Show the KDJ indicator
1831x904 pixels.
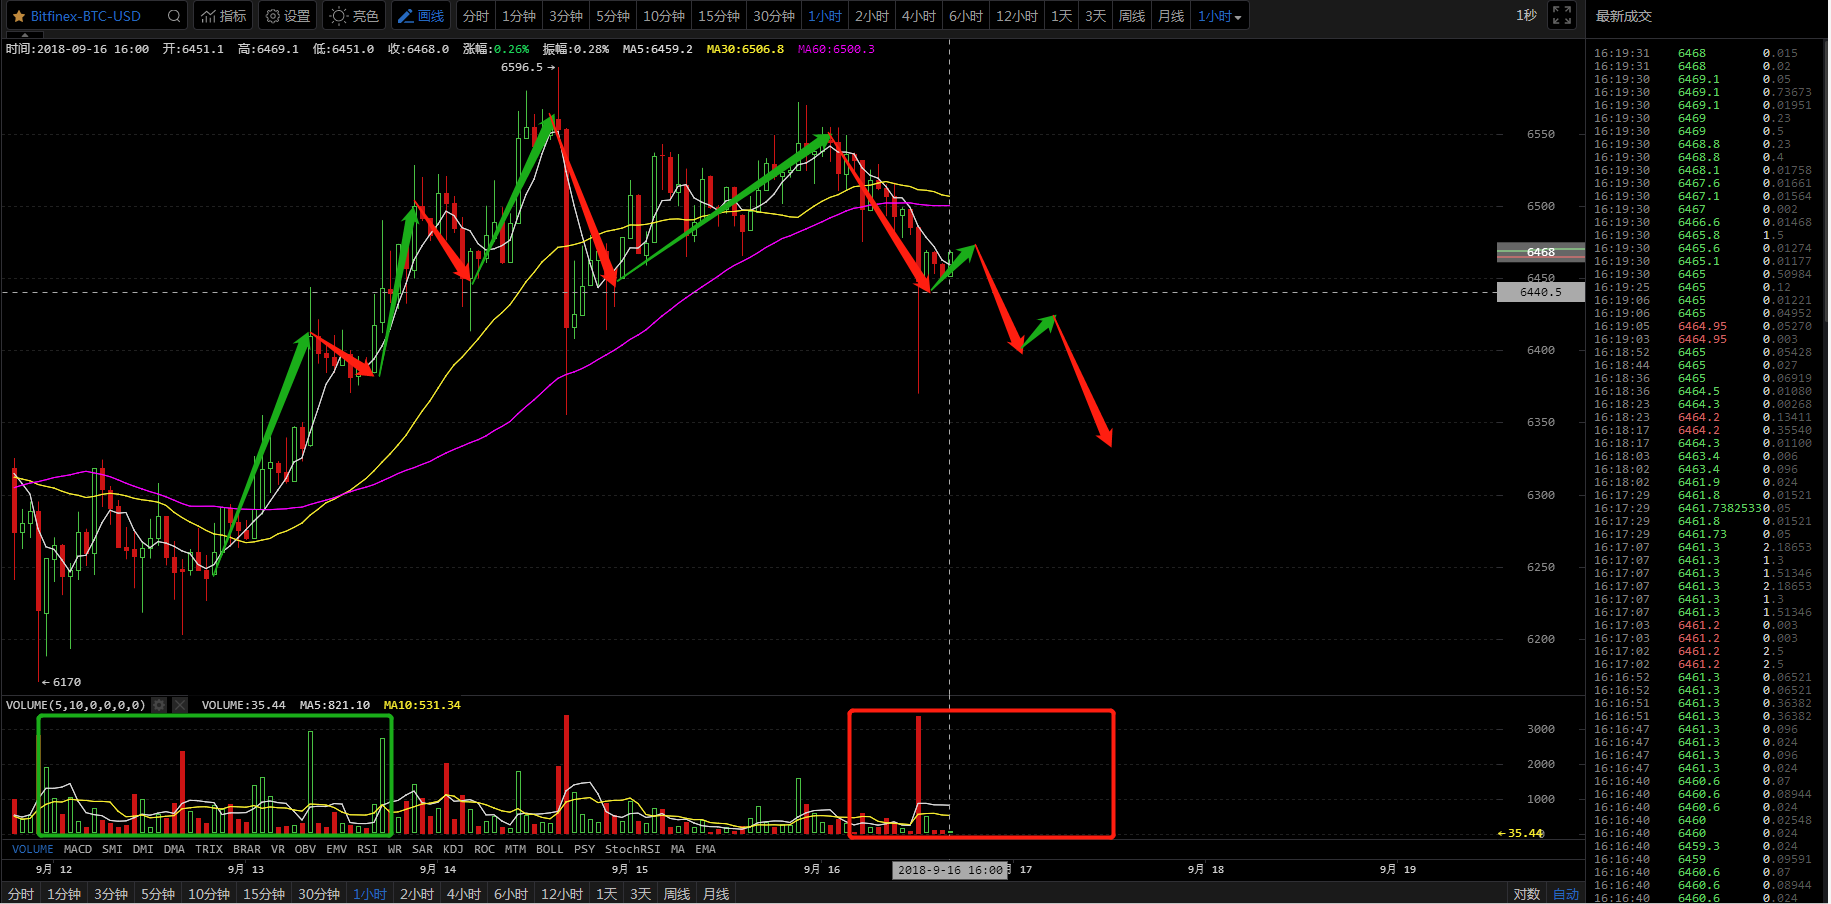pyautogui.click(x=454, y=849)
